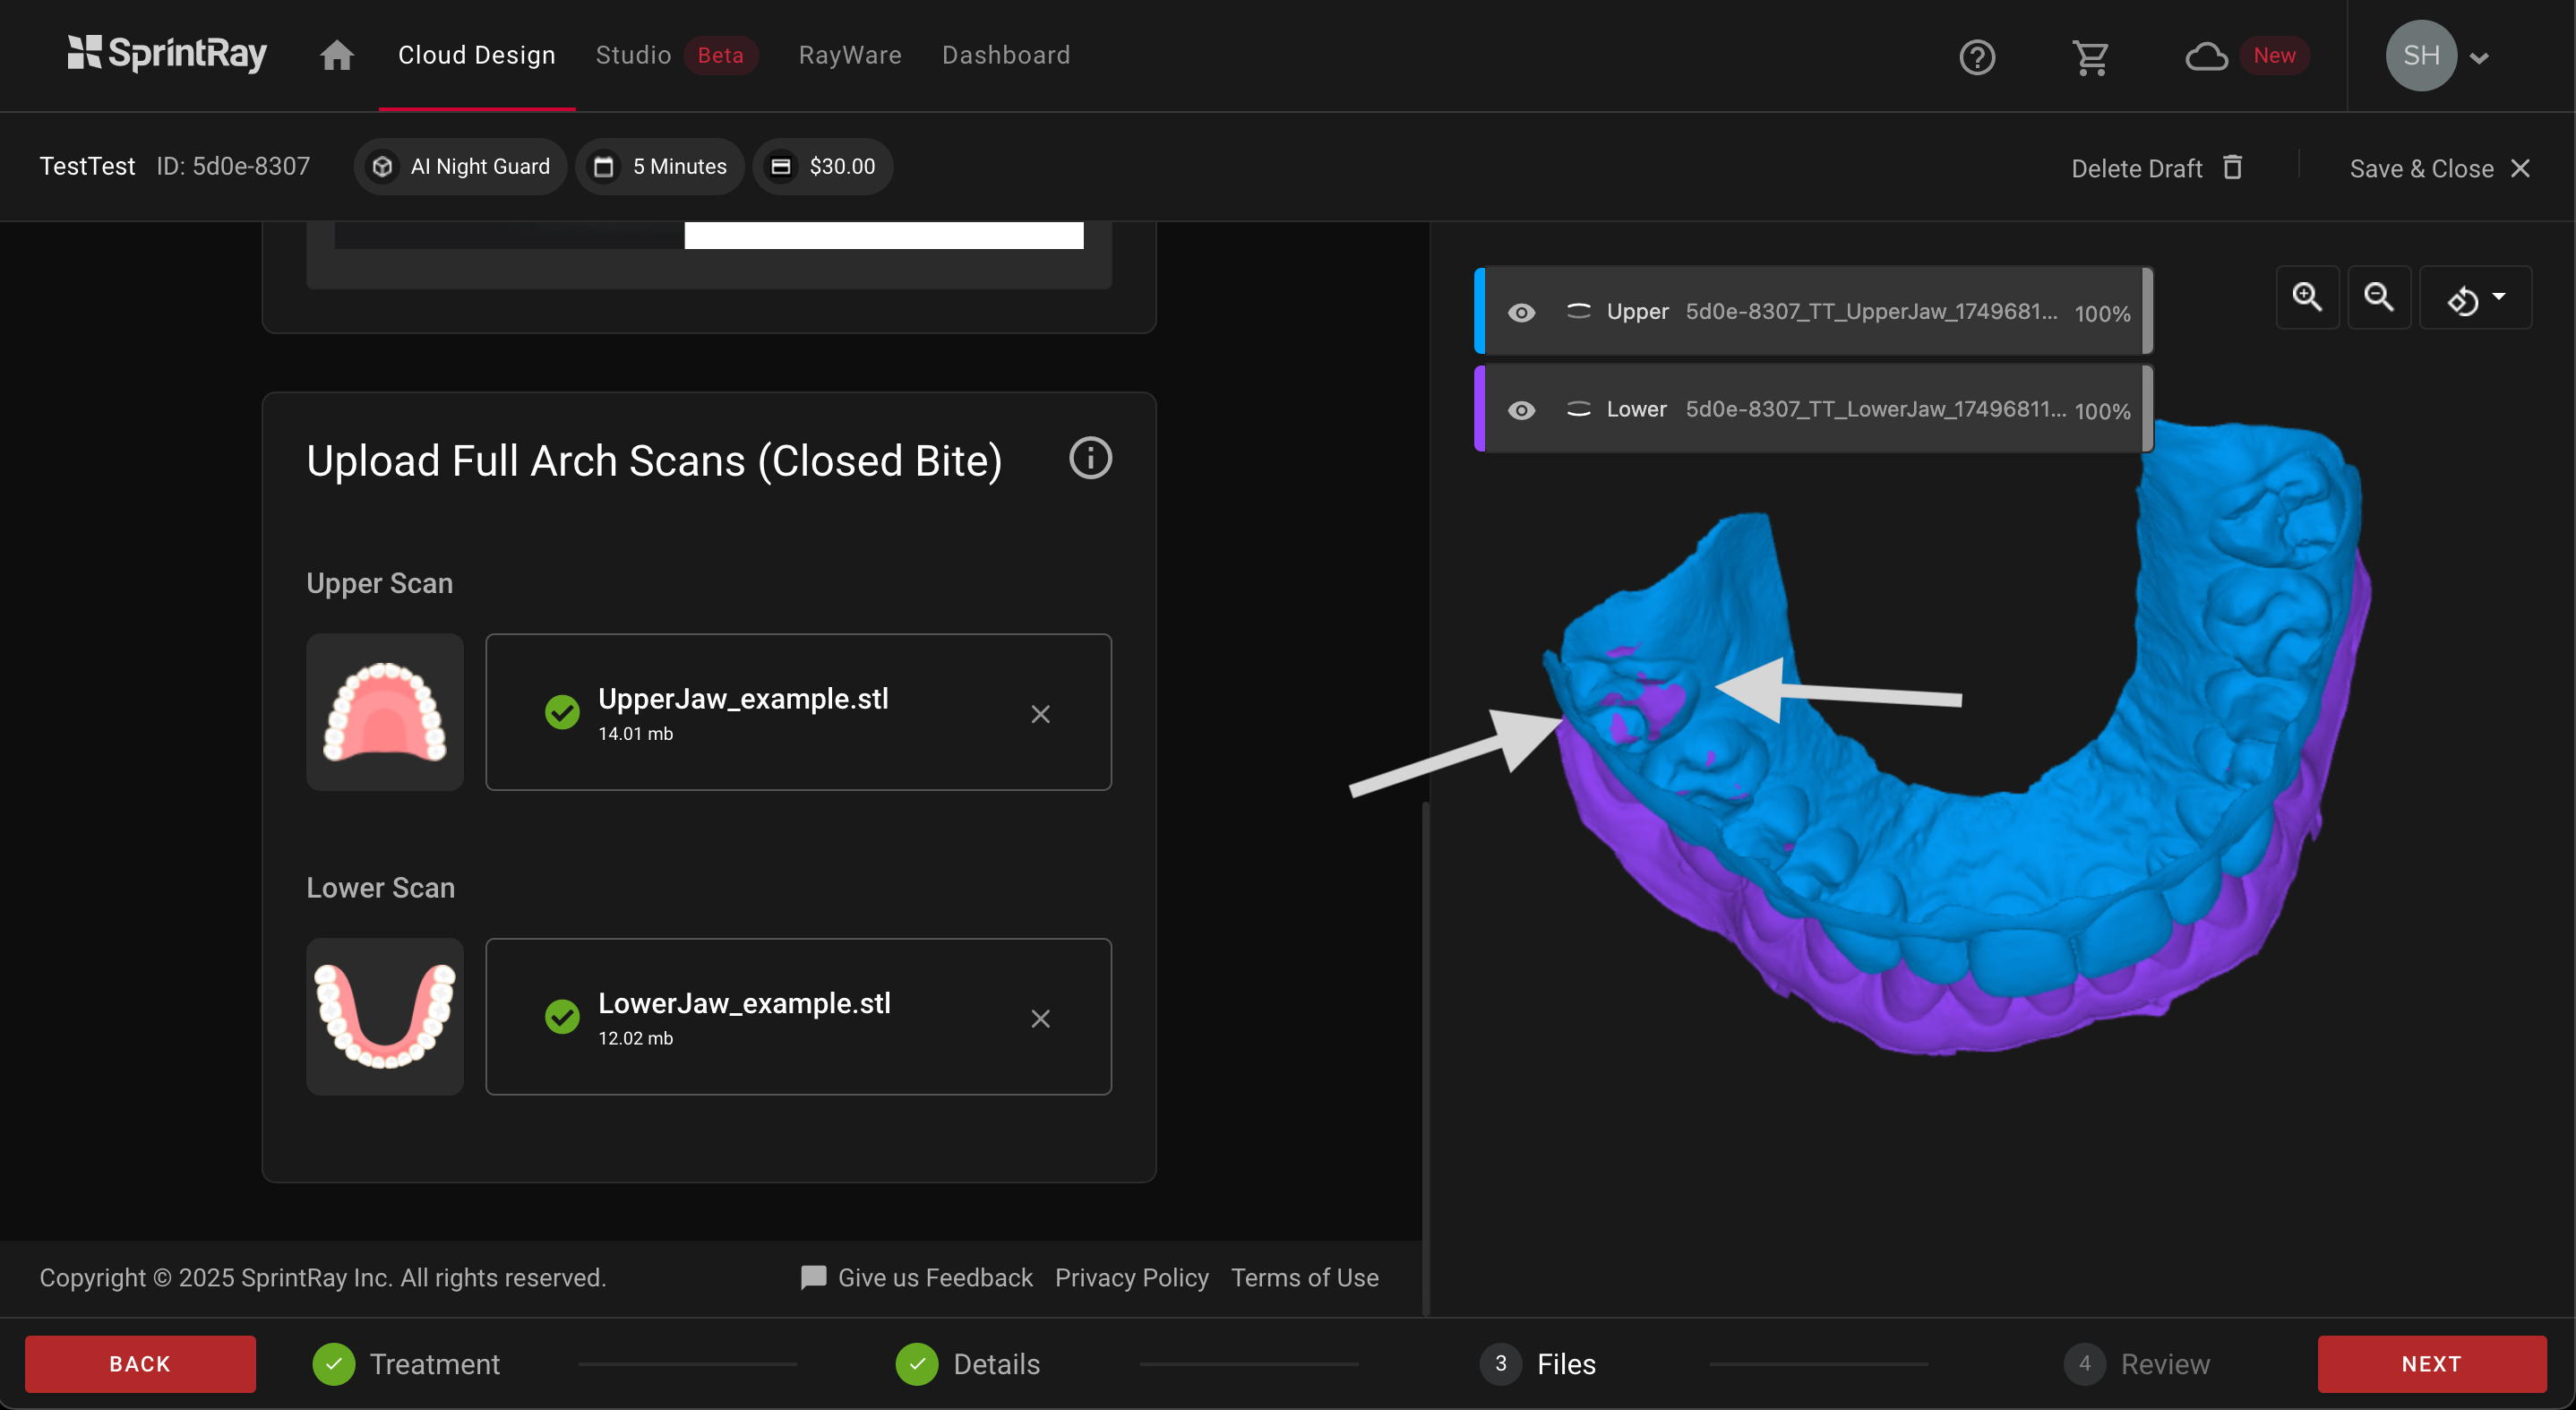
Task: Hide the Upper jaw model
Action: (x=1521, y=313)
